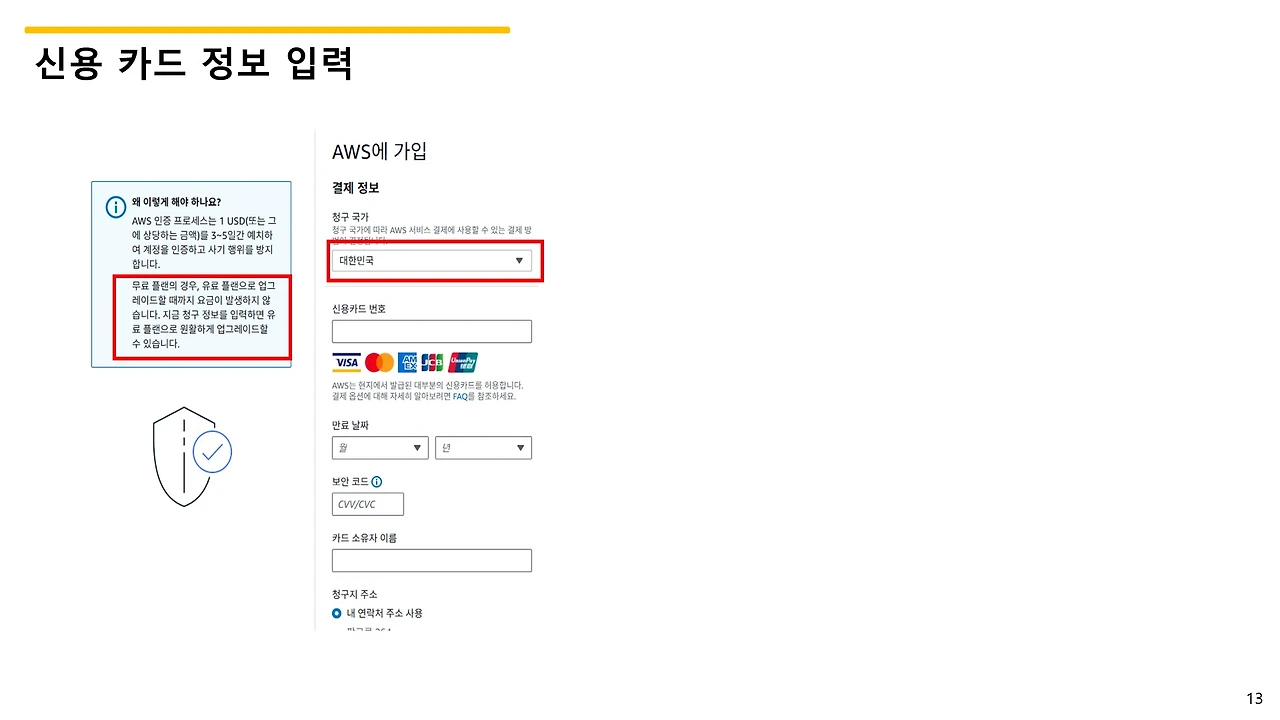1280x720 pixels.
Task: Select the Mastercard logo icon
Action: pos(380,362)
